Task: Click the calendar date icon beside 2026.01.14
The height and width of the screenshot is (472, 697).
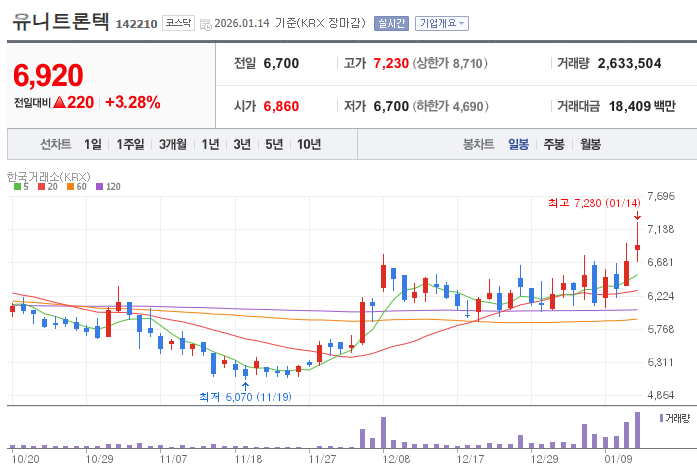Action: (x=205, y=24)
